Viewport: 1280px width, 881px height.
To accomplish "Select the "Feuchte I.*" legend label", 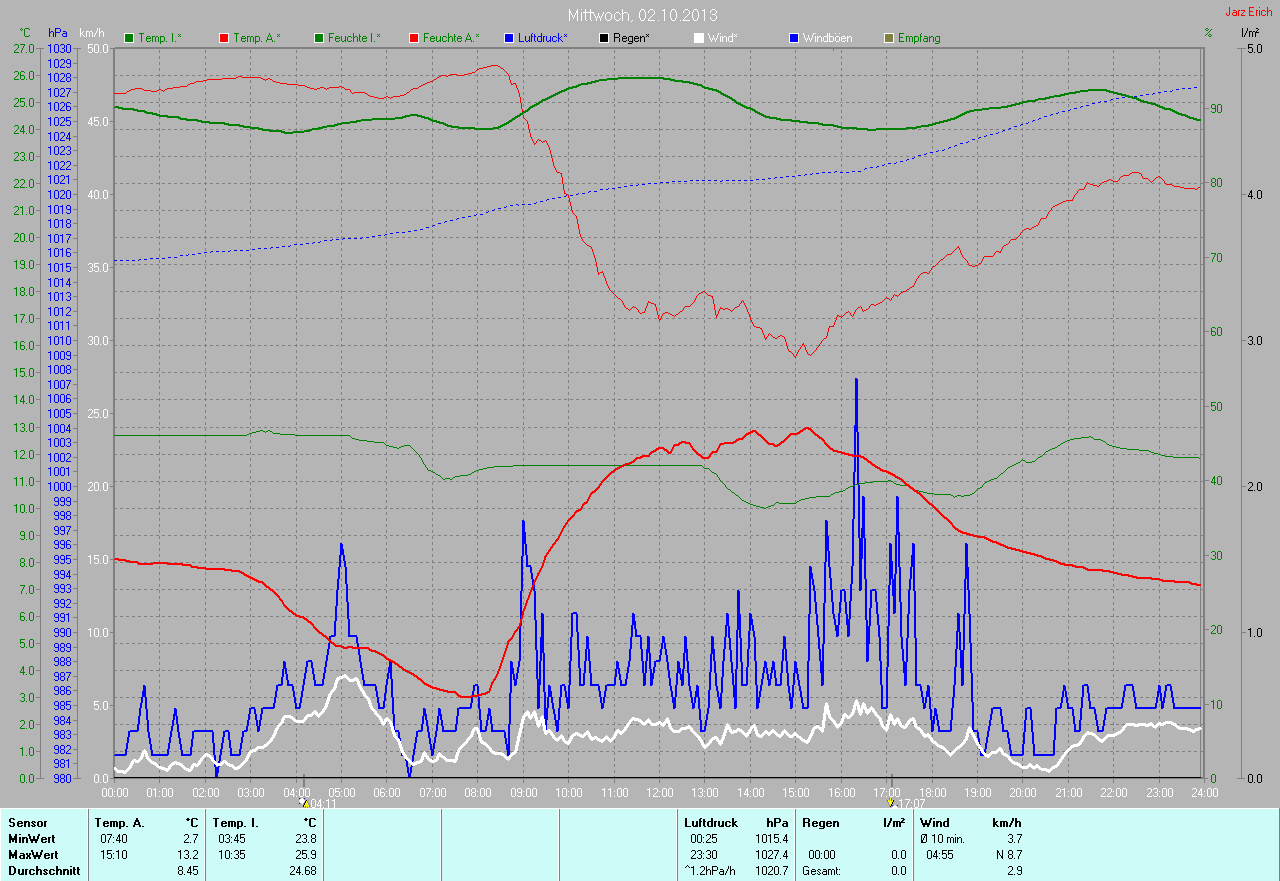I will click(x=355, y=38).
